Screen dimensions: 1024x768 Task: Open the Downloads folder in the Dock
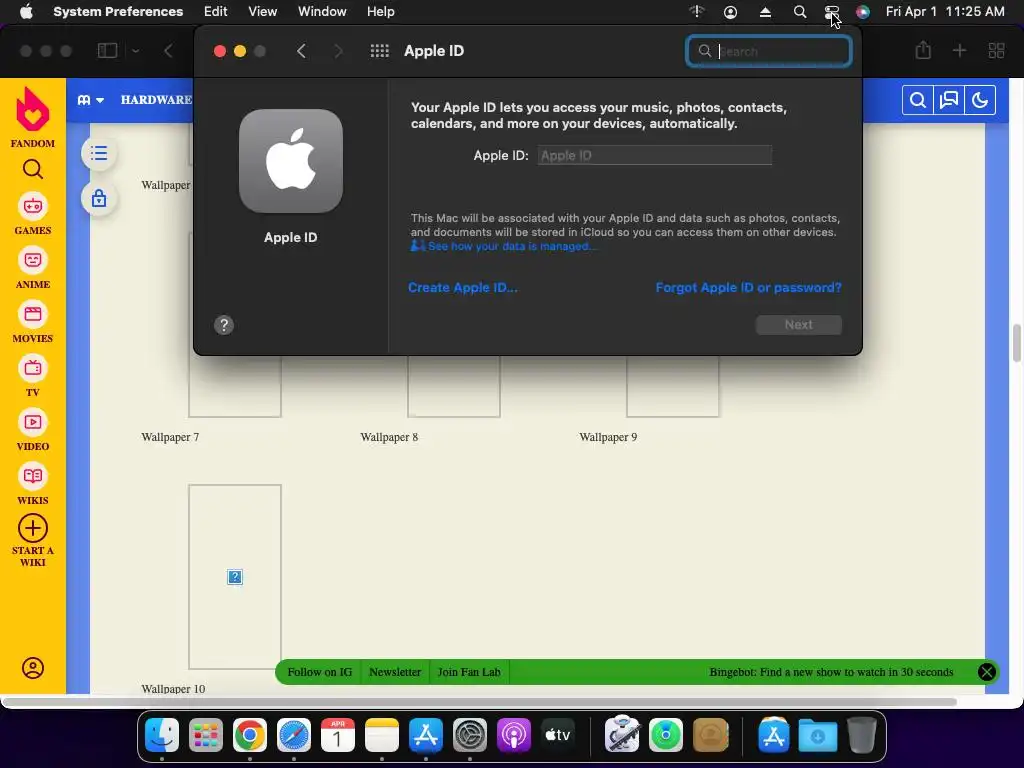tap(818, 735)
